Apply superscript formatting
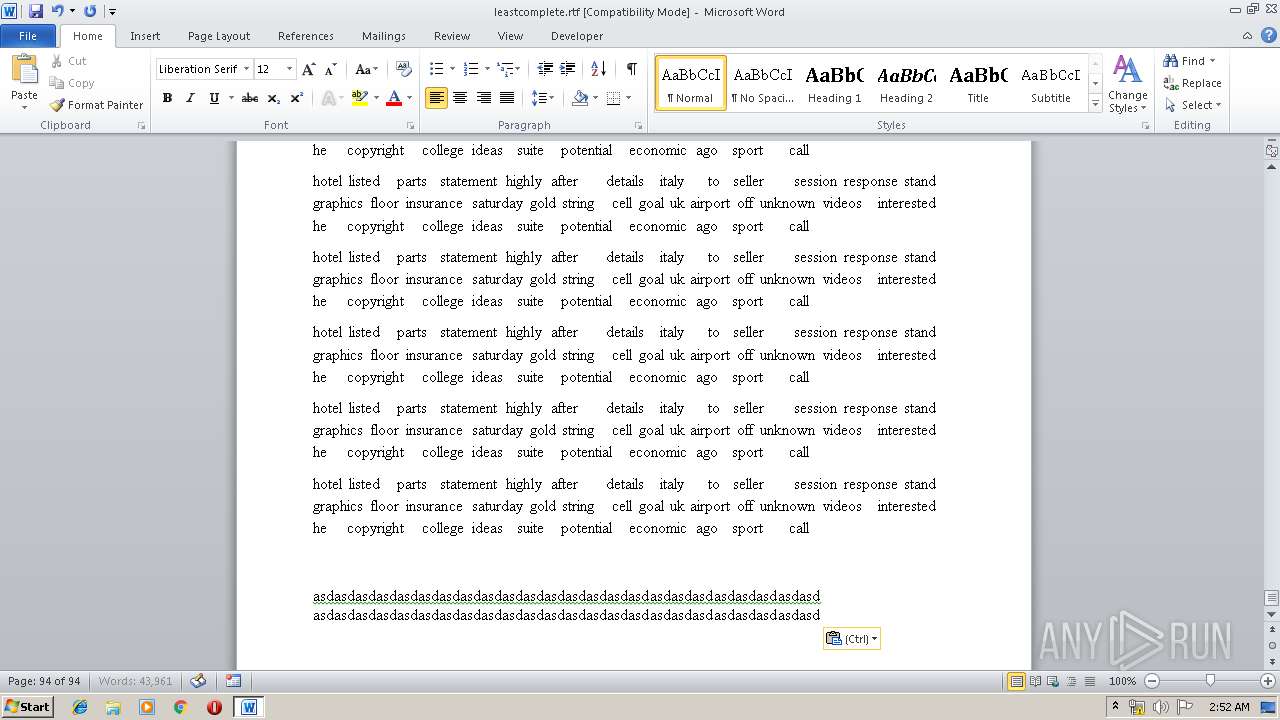This screenshot has height=720, width=1280. point(297,98)
